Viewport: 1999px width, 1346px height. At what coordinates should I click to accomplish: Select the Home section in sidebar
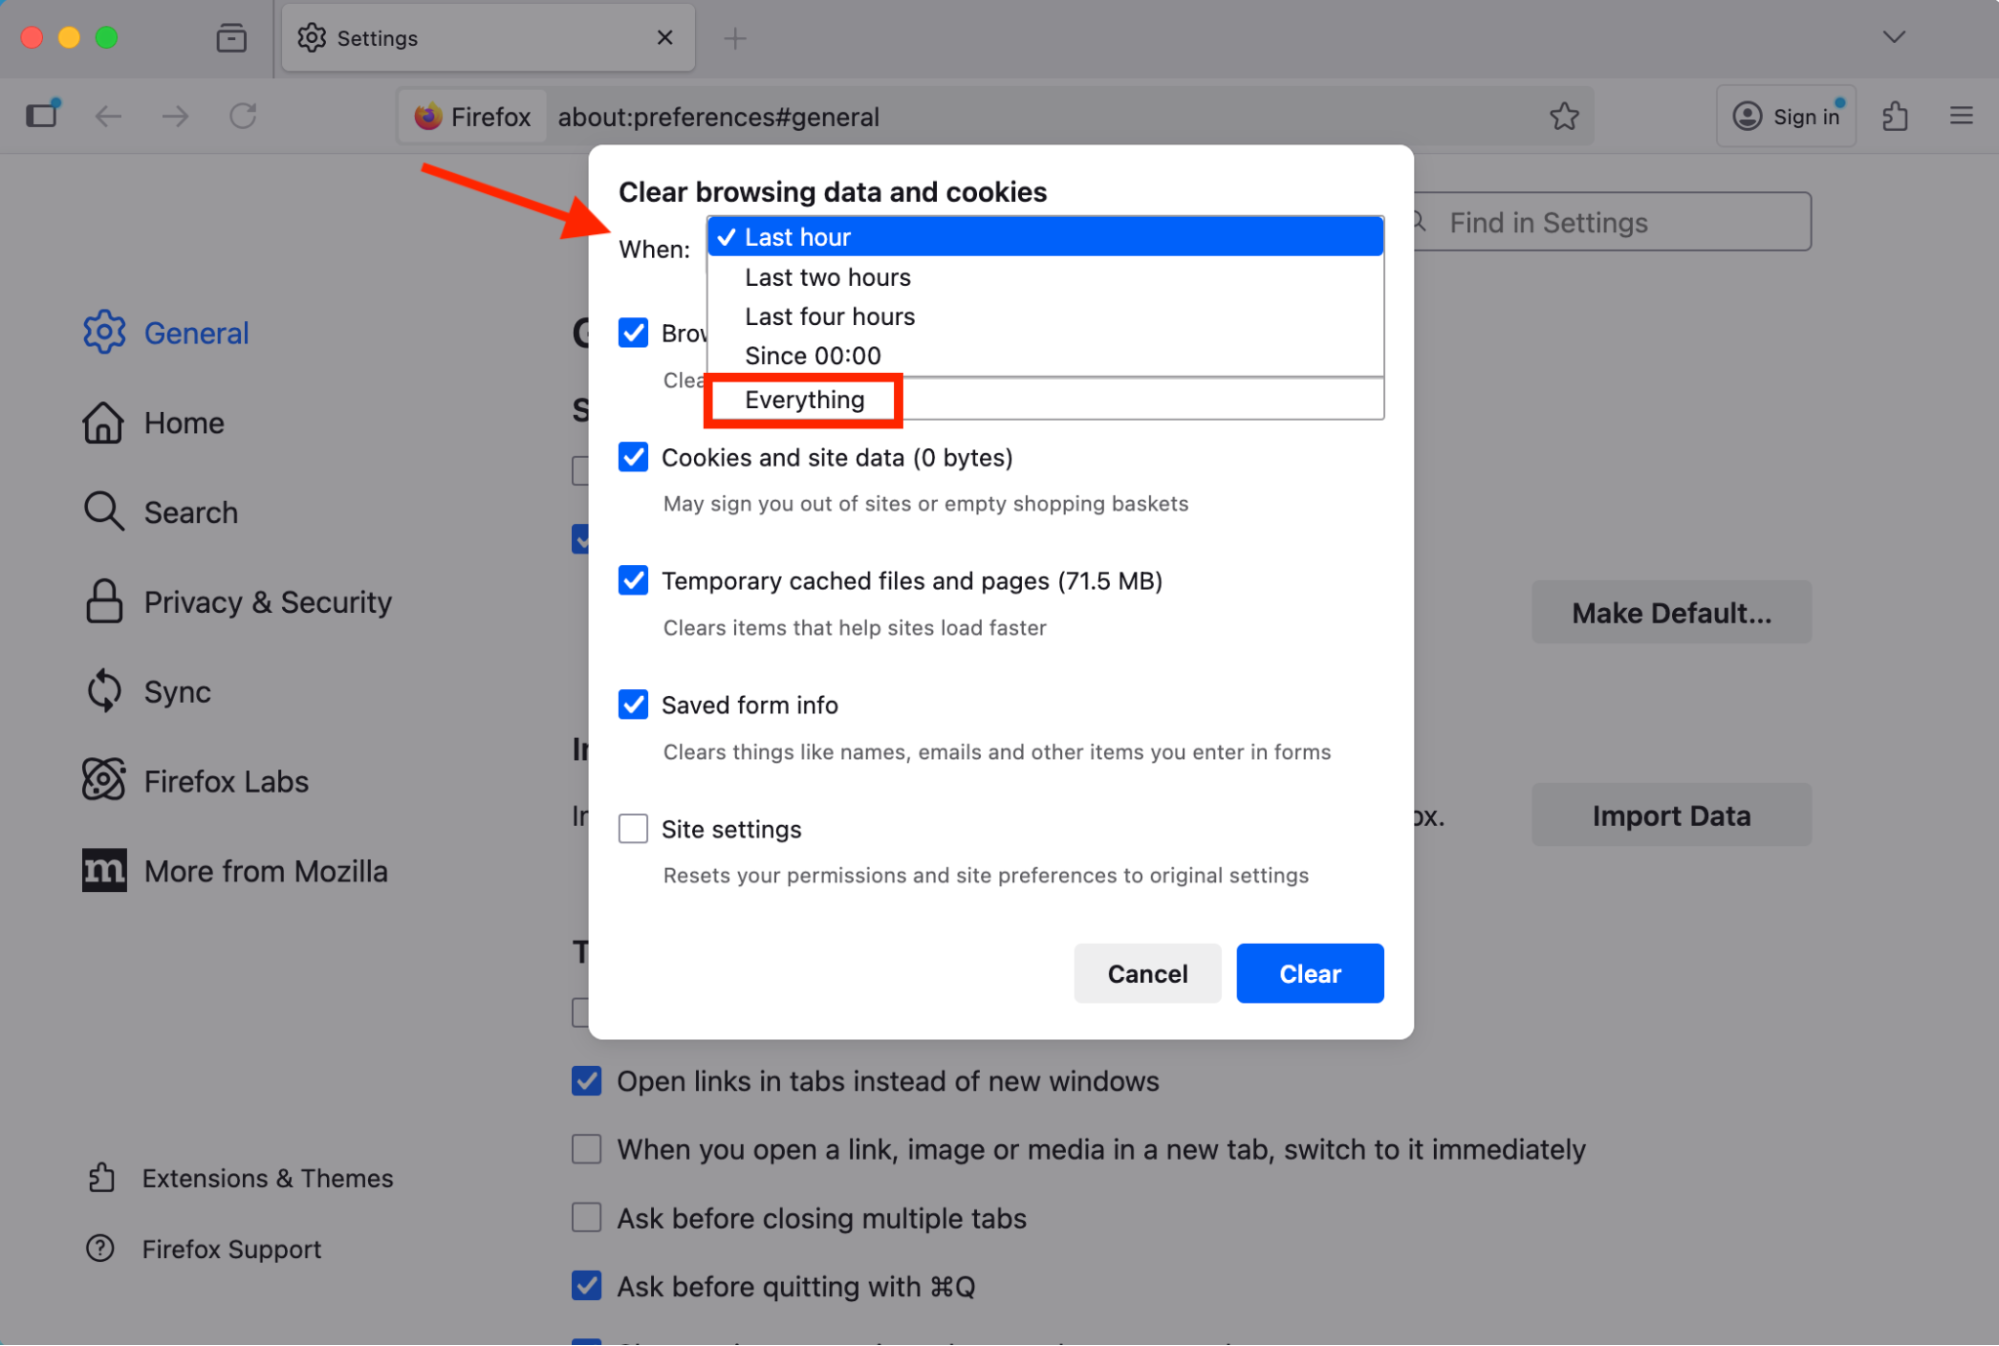pos(183,422)
